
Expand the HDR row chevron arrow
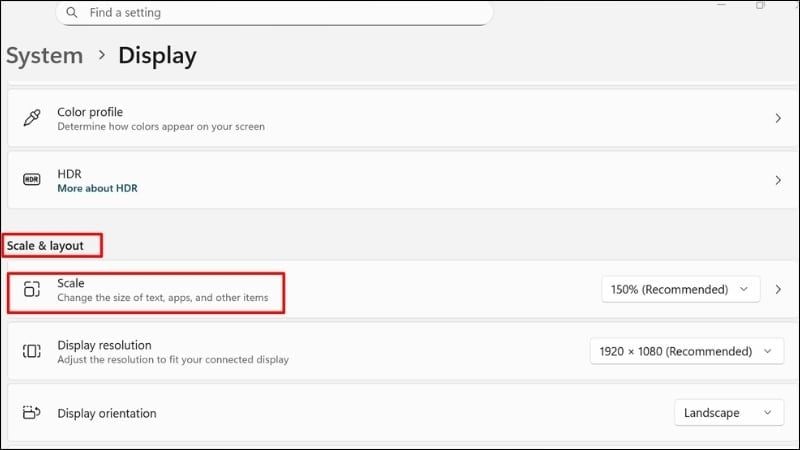pos(778,180)
